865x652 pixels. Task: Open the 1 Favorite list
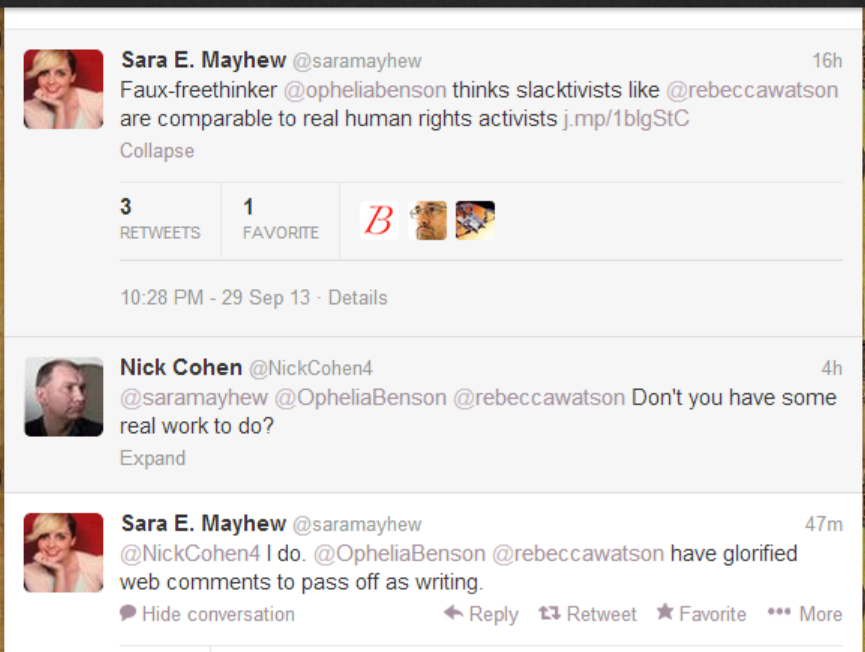coord(281,220)
